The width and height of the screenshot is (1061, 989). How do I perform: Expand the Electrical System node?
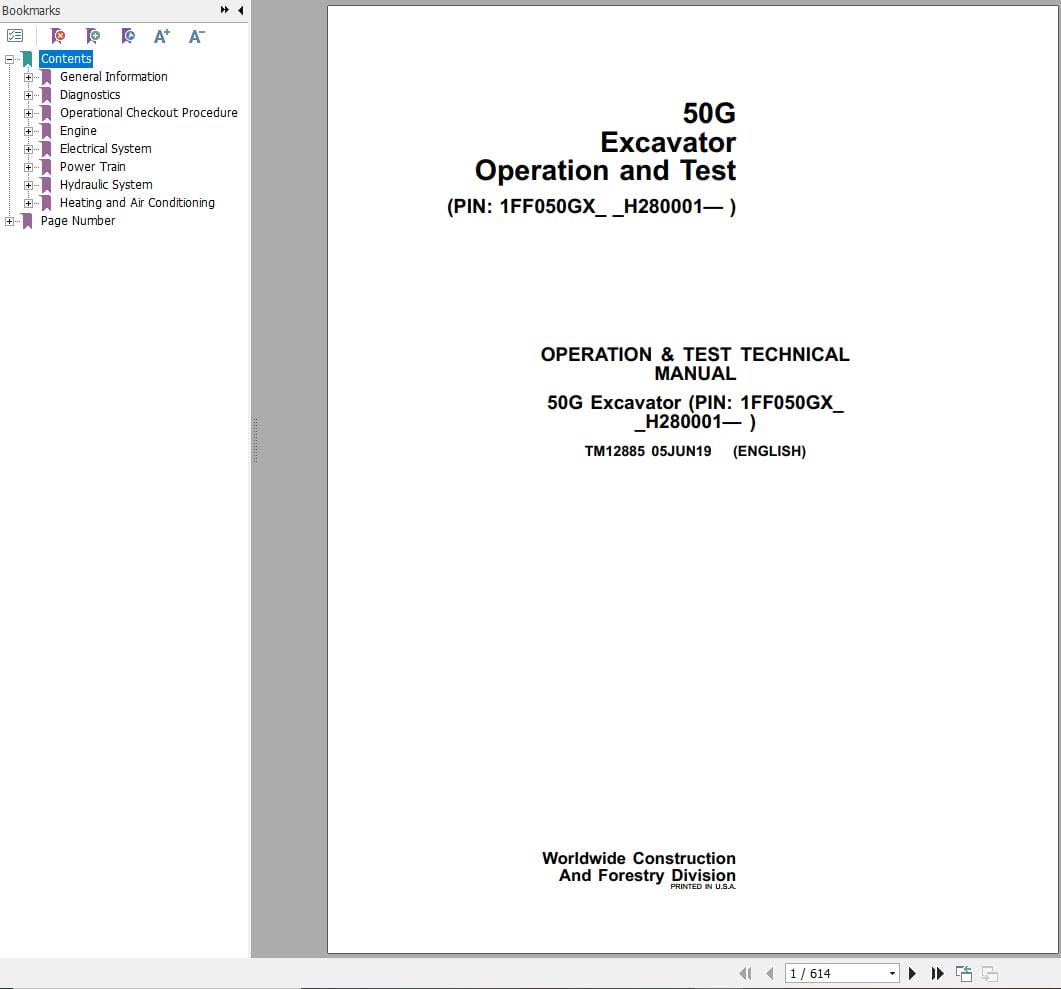pos(28,150)
